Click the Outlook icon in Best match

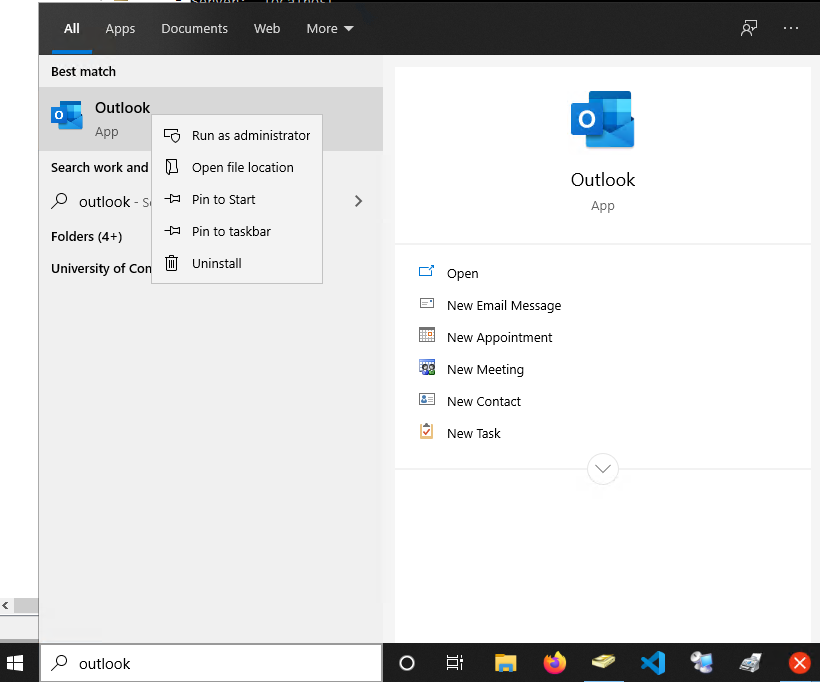click(67, 116)
